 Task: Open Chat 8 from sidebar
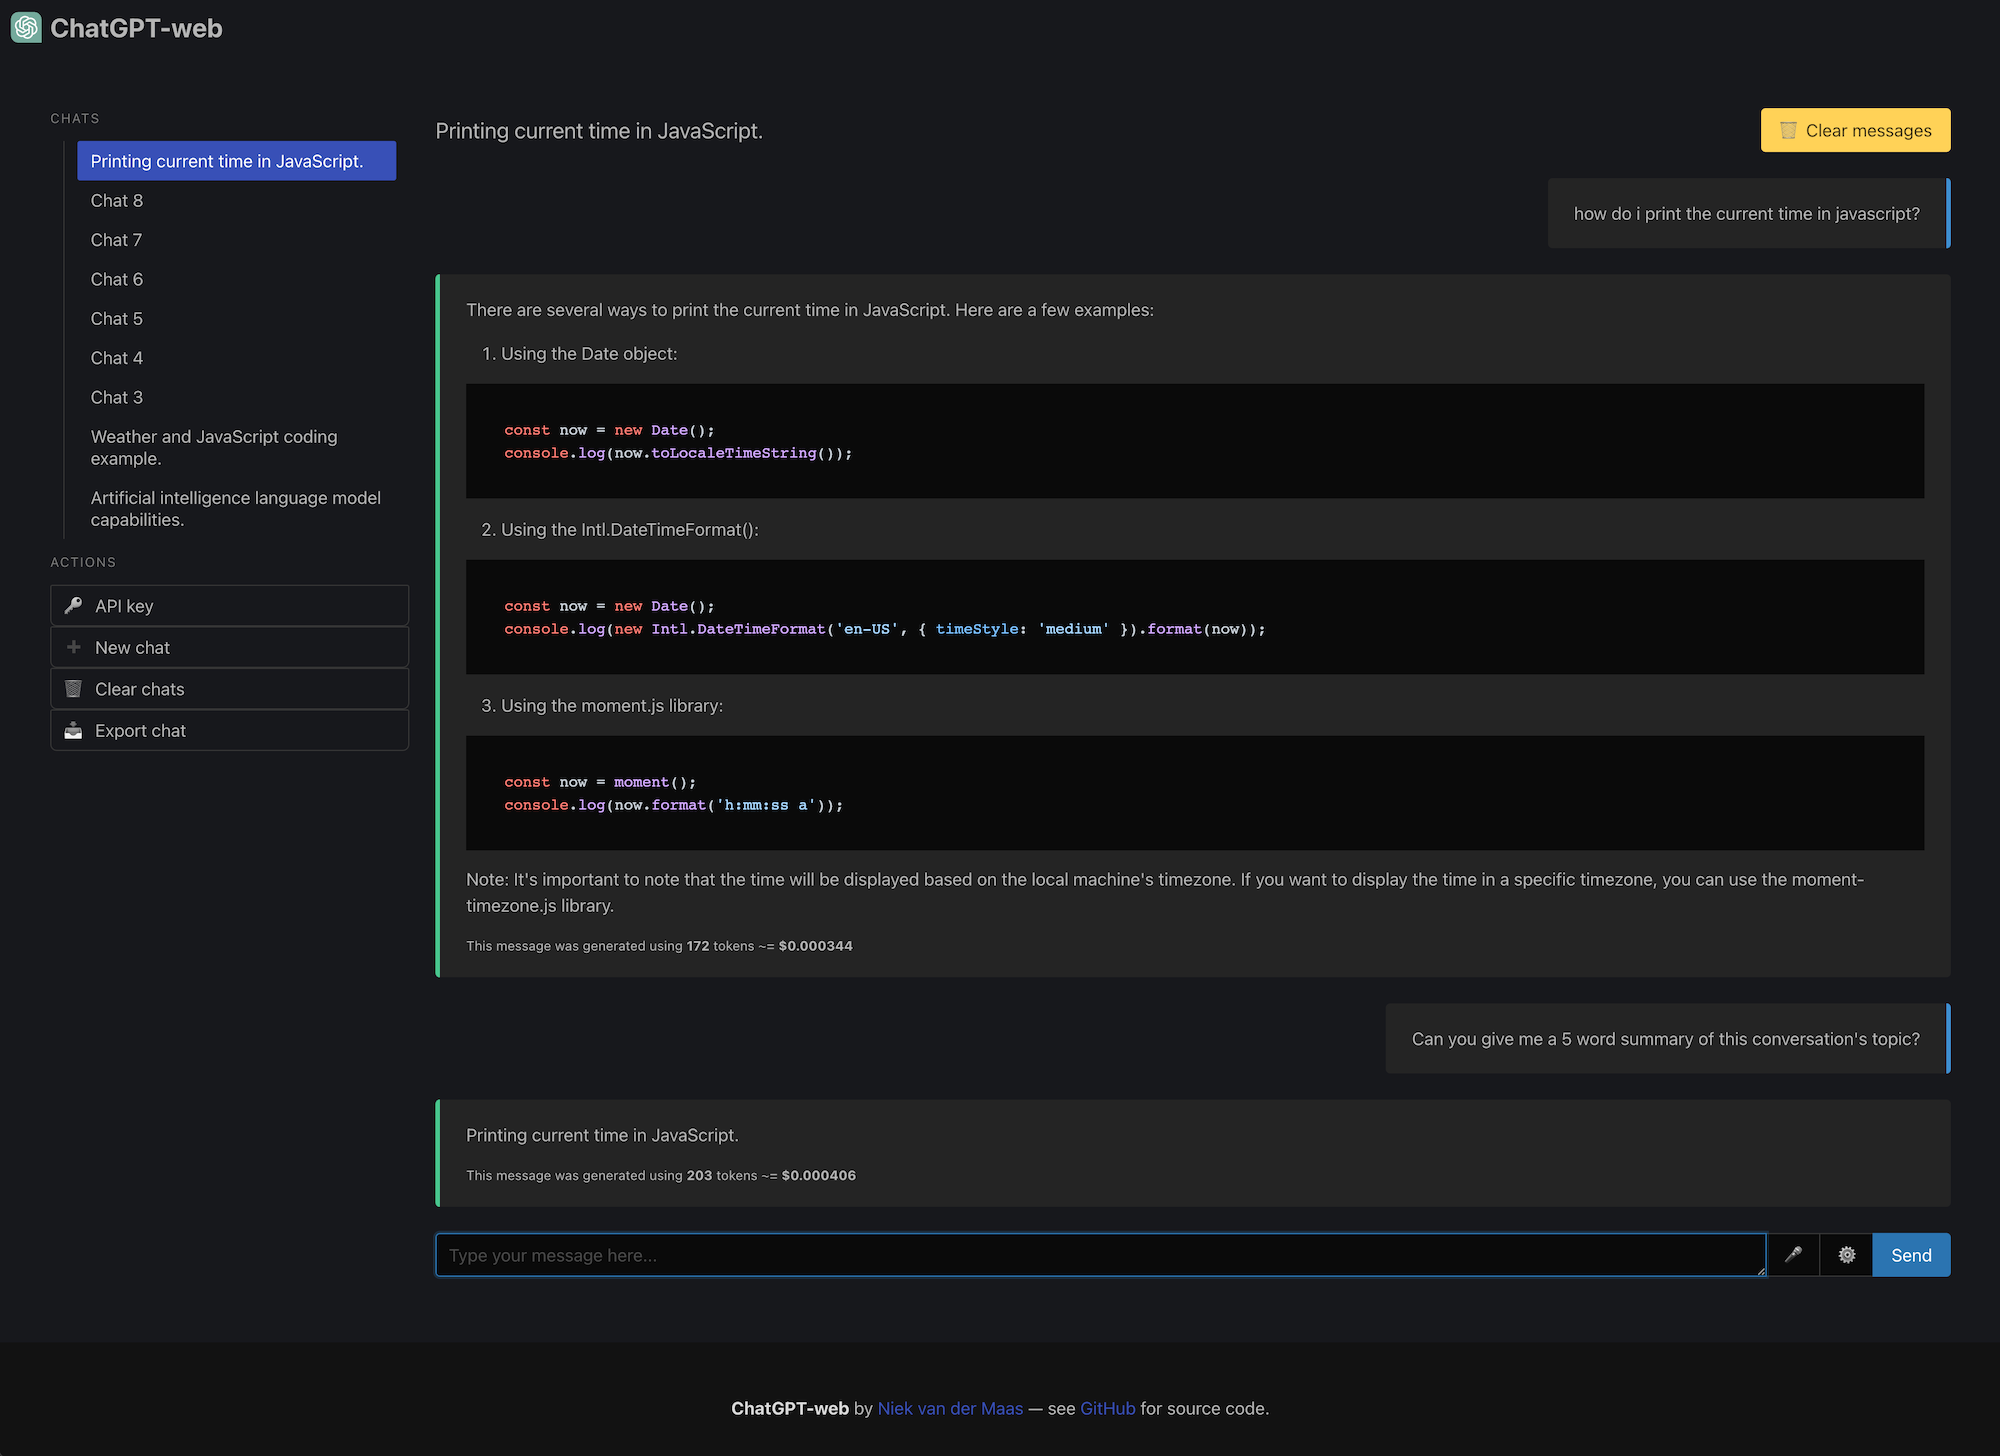(x=115, y=199)
